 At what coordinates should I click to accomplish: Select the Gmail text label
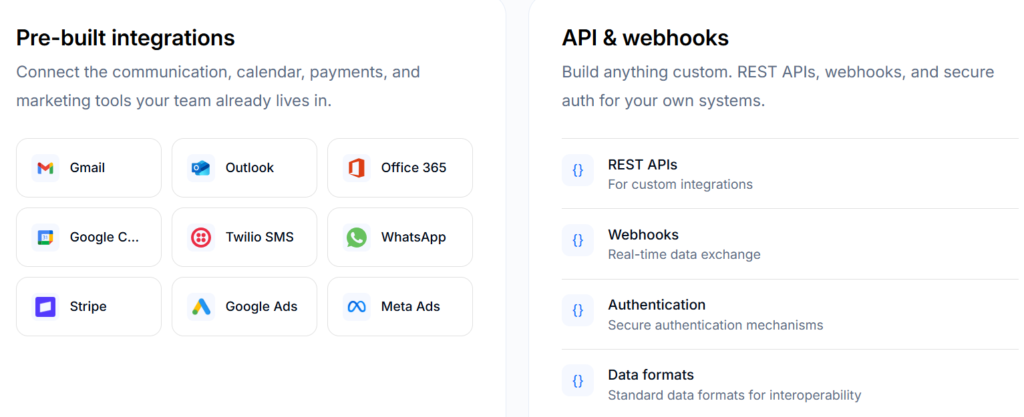pos(88,168)
